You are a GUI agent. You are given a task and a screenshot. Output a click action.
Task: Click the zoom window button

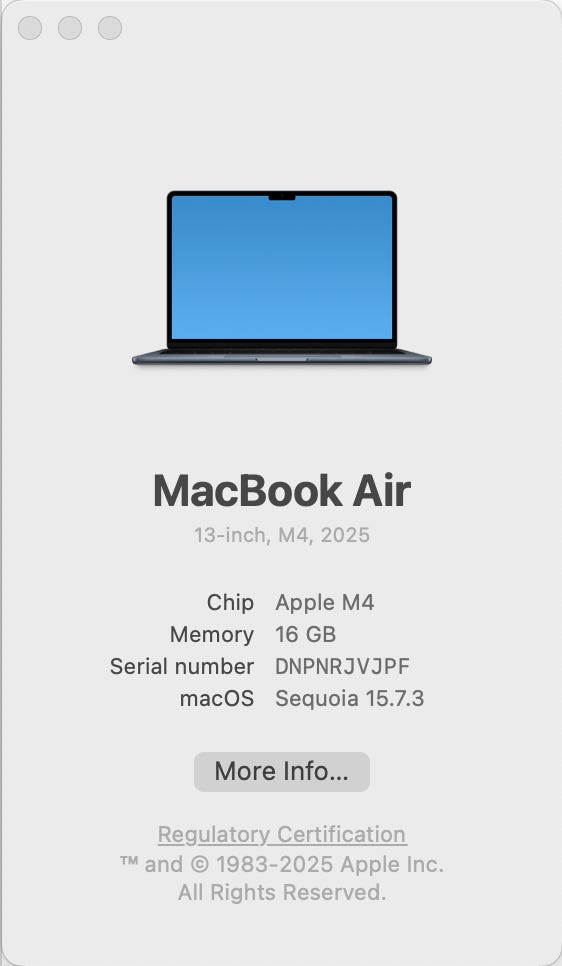click(110, 28)
